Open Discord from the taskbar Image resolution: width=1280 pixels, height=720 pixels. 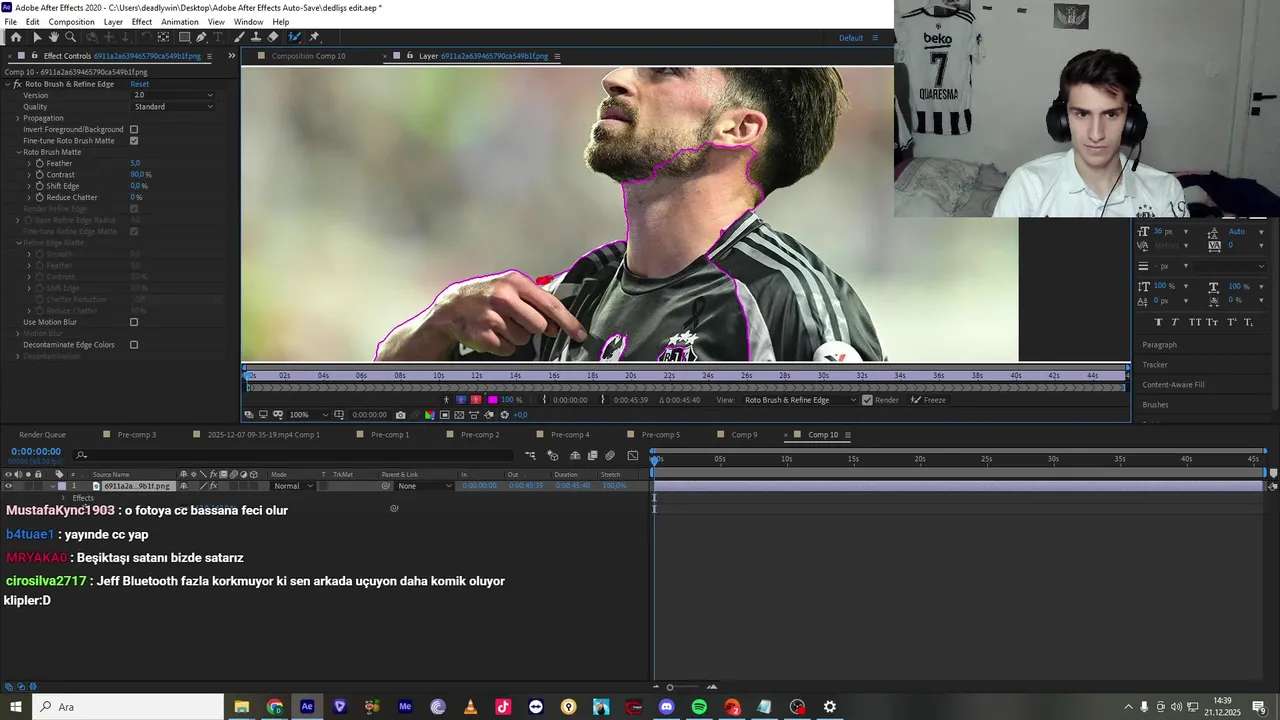coord(667,707)
